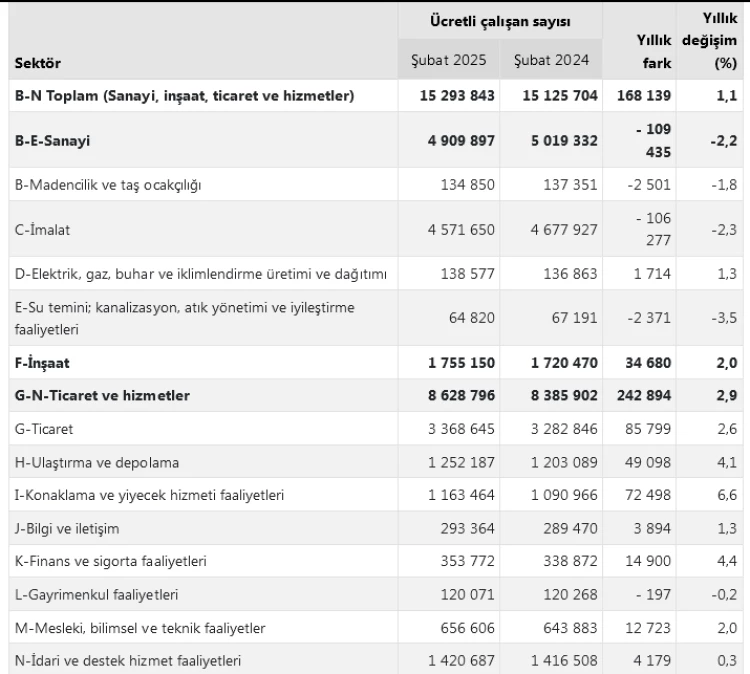The width and height of the screenshot is (750, 674).
Task: Select the B-N Toplam row label
Action: click(x=184, y=96)
